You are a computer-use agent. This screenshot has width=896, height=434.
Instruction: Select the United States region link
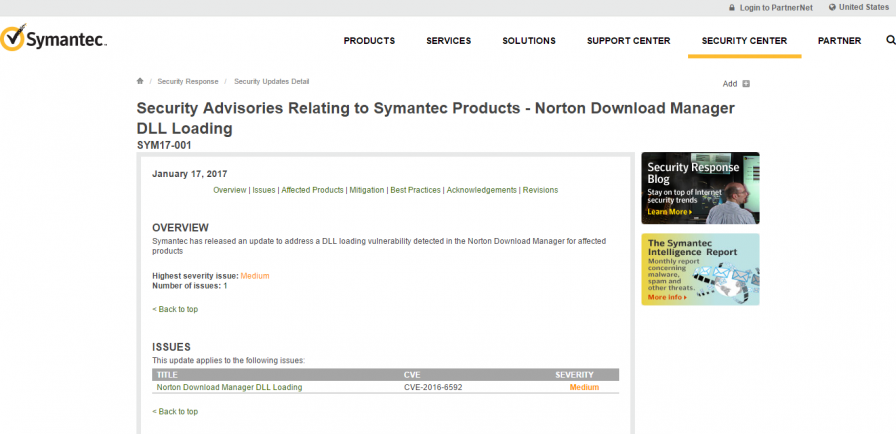tap(864, 7)
